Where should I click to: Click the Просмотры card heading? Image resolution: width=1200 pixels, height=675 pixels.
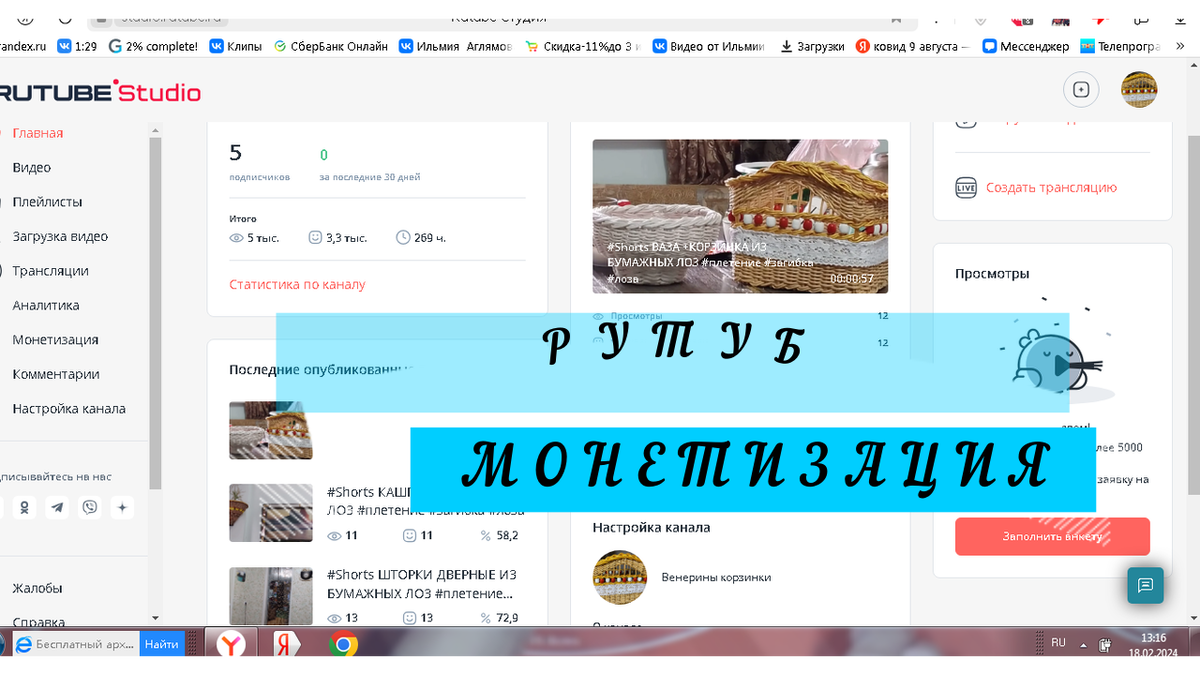[x=992, y=274]
